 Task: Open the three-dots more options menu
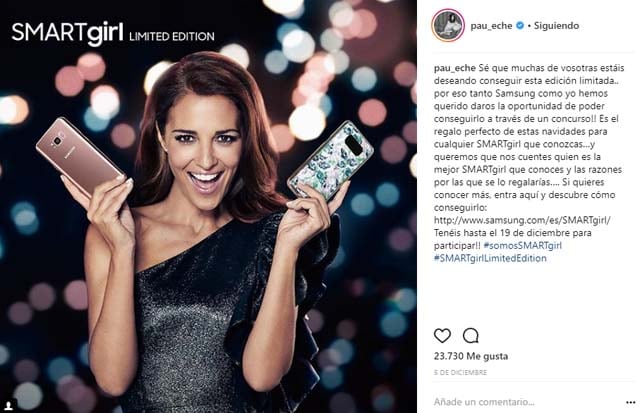(x=630, y=402)
